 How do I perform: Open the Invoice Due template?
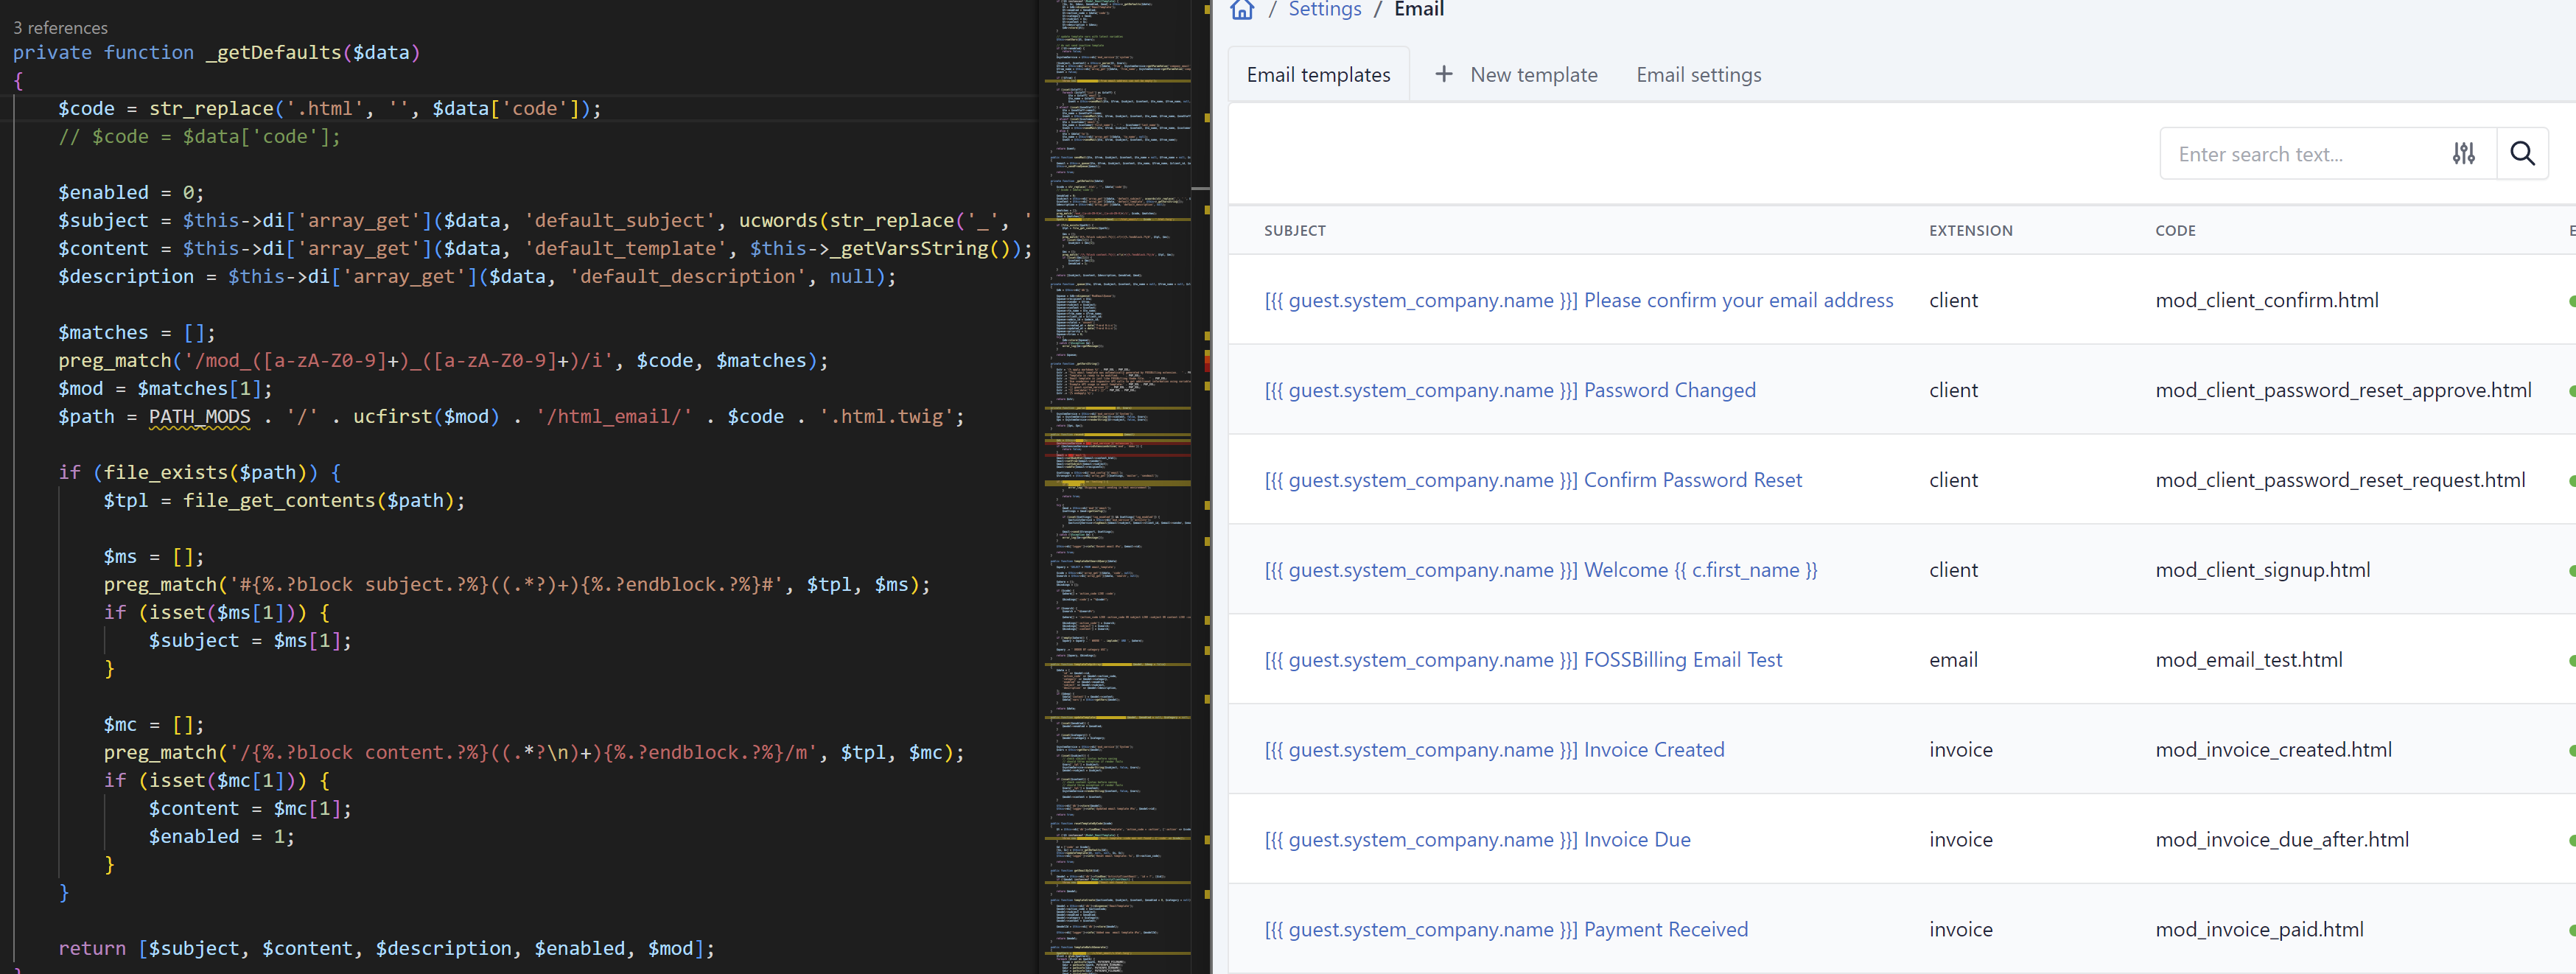point(1477,840)
